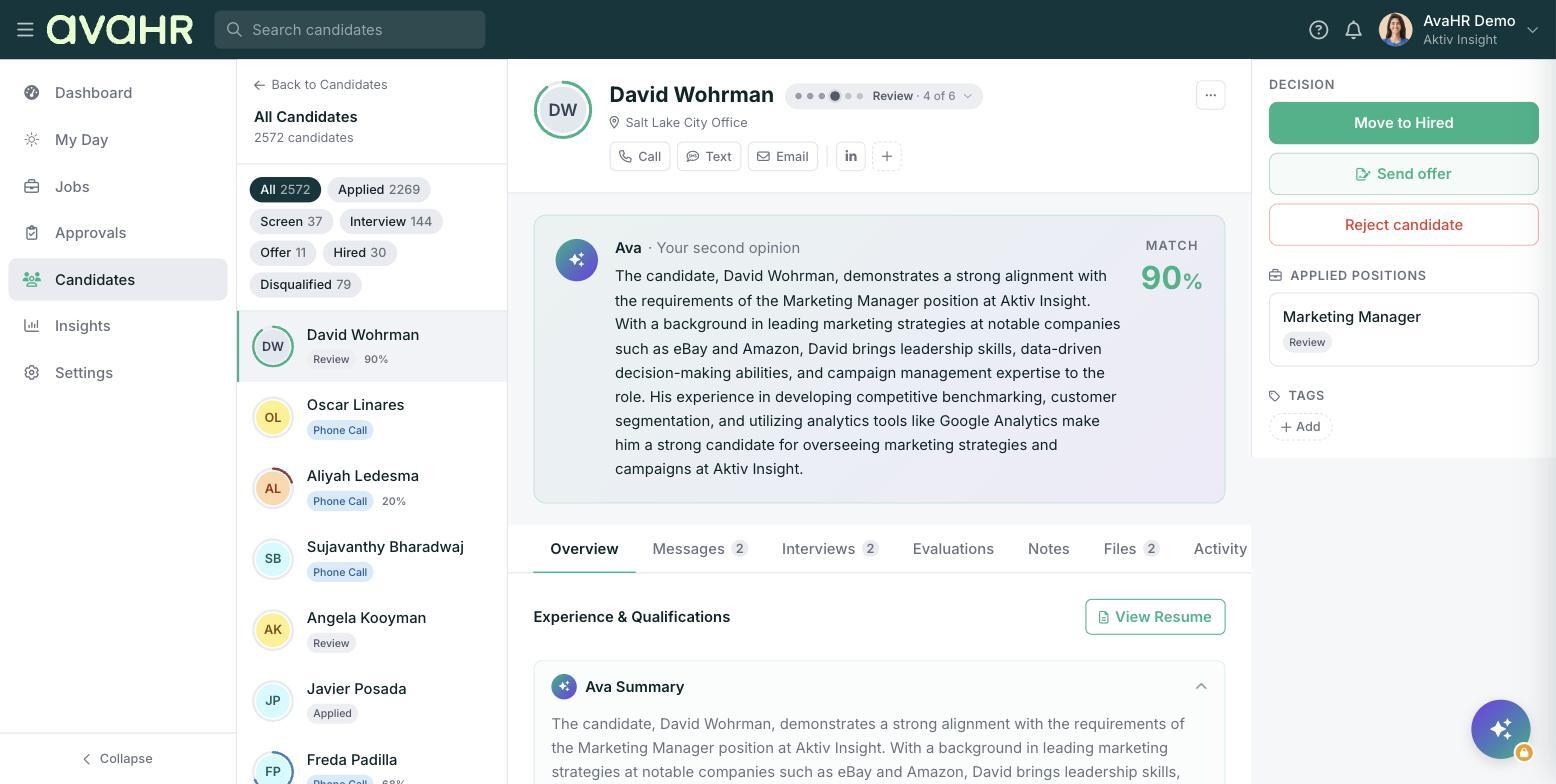Click the DW avatar in candidate header
Image resolution: width=1556 pixels, height=784 pixels.
(563, 110)
